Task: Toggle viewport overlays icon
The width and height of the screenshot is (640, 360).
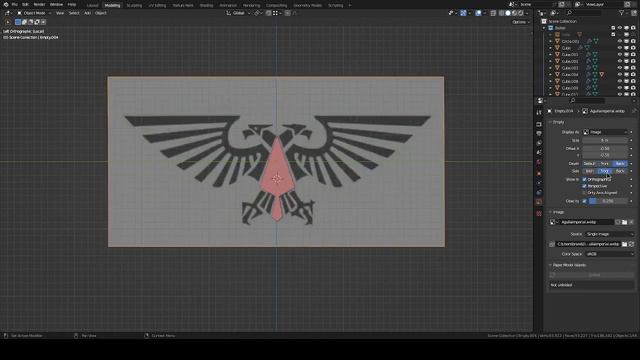Action: tap(478, 13)
